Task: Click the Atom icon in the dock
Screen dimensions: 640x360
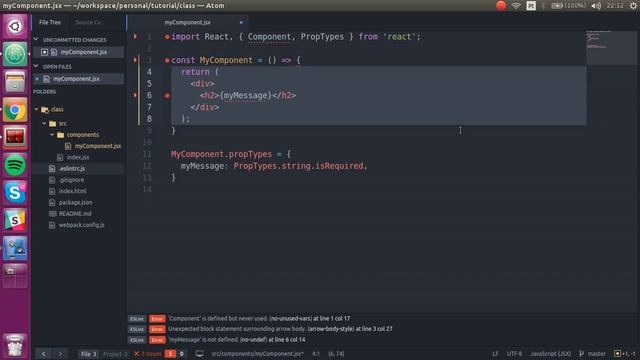Action: pyautogui.click(x=15, y=54)
